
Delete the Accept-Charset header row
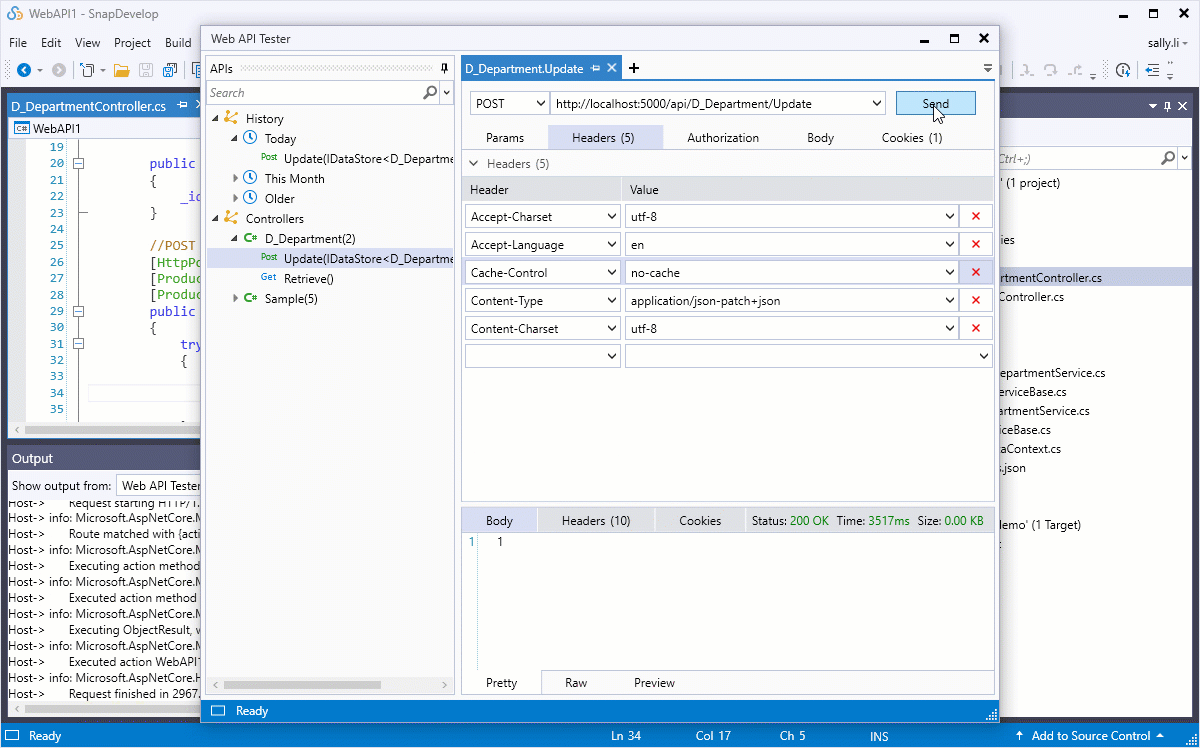(975, 216)
